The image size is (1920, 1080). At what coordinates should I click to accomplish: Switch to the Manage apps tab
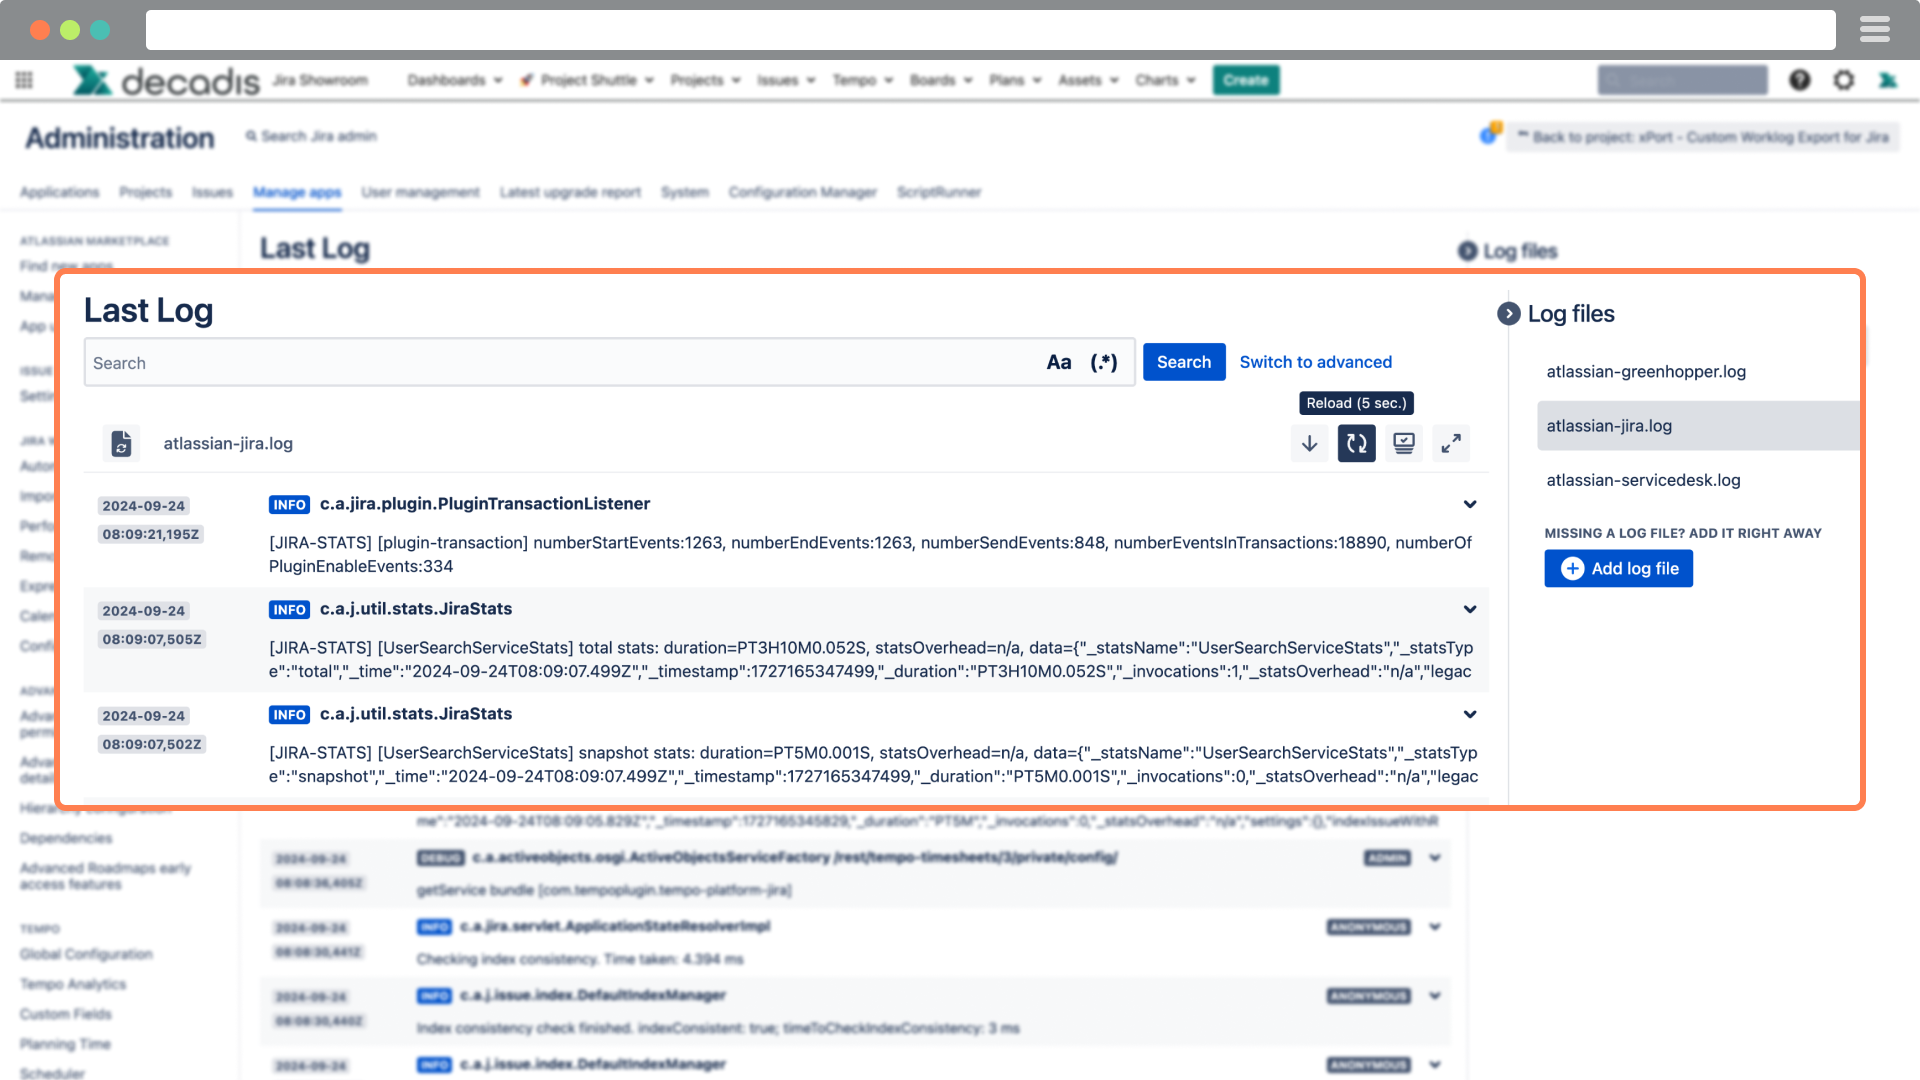[x=296, y=192]
